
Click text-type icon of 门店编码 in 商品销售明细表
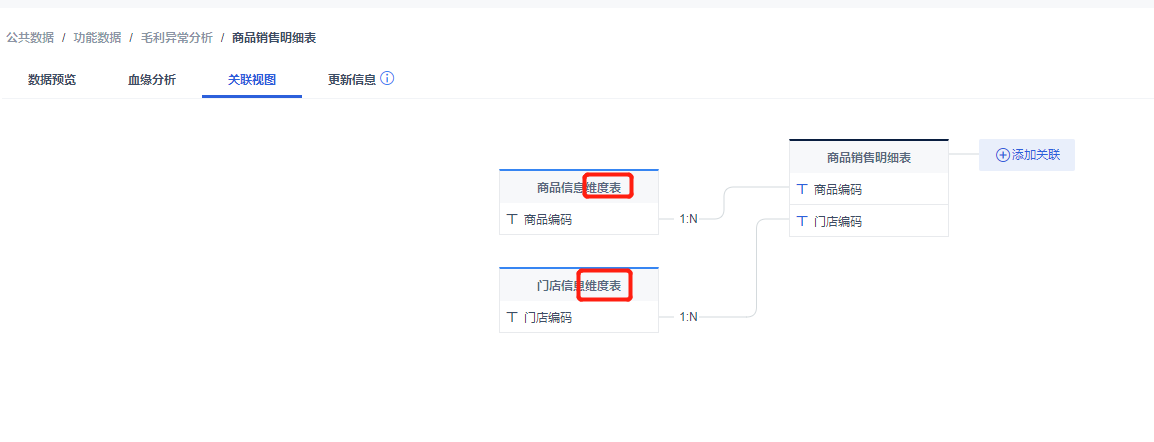click(x=802, y=221)
